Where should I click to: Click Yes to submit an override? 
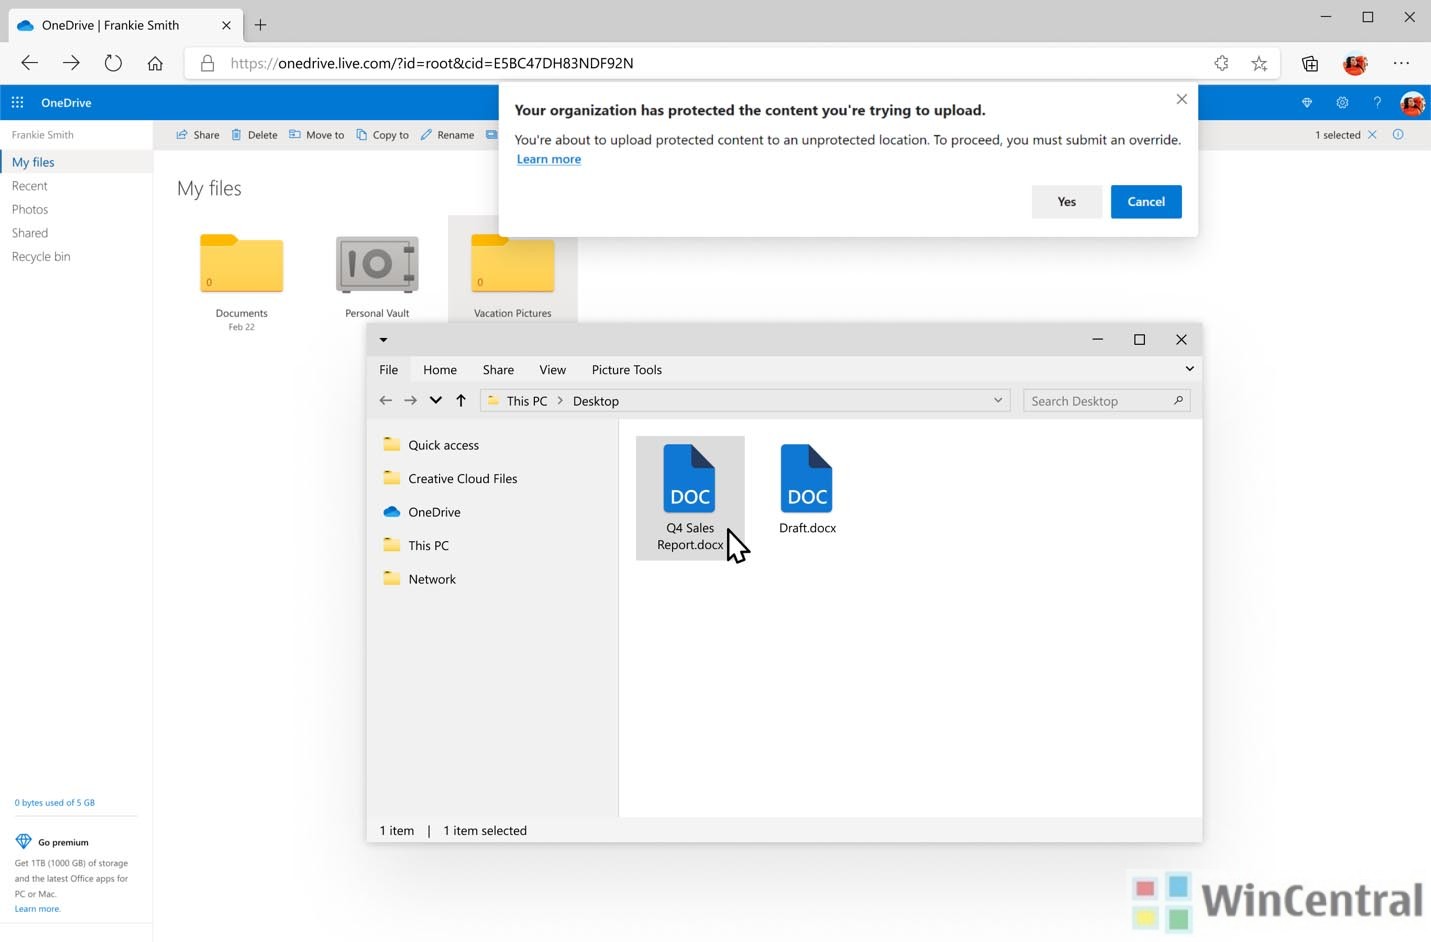pos(1067,201)
